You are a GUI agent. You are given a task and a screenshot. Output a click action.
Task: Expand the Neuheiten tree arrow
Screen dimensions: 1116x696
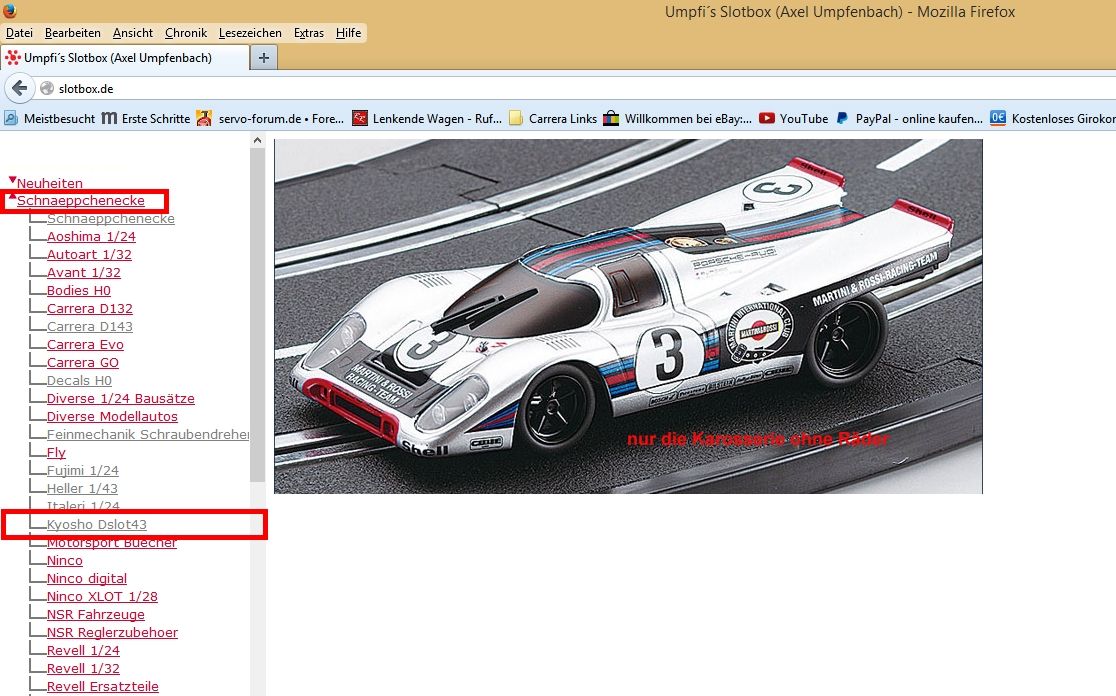(x=12, y=181)
